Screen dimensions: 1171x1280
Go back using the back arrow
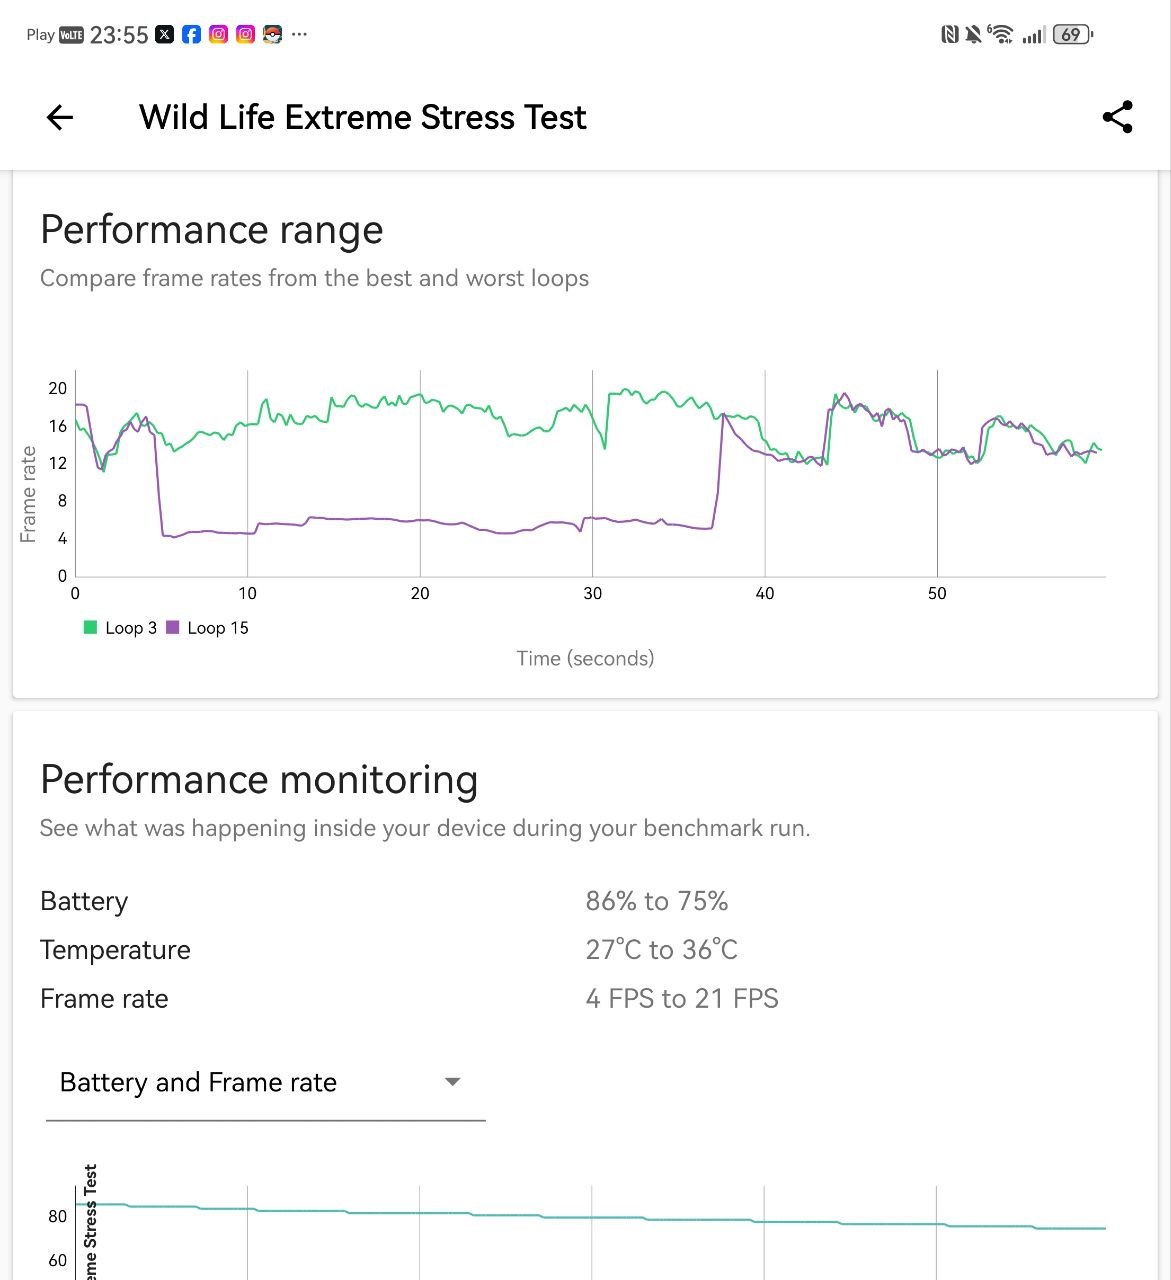[x=60, y=118]
